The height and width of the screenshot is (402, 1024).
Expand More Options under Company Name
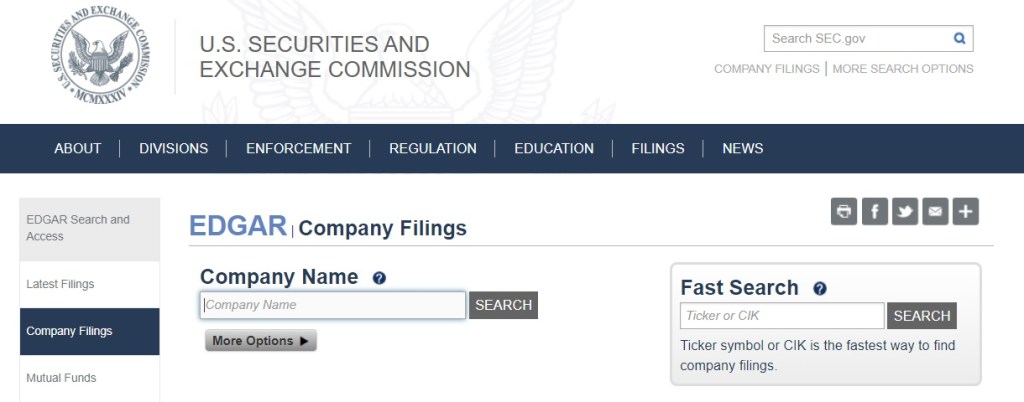261,341
